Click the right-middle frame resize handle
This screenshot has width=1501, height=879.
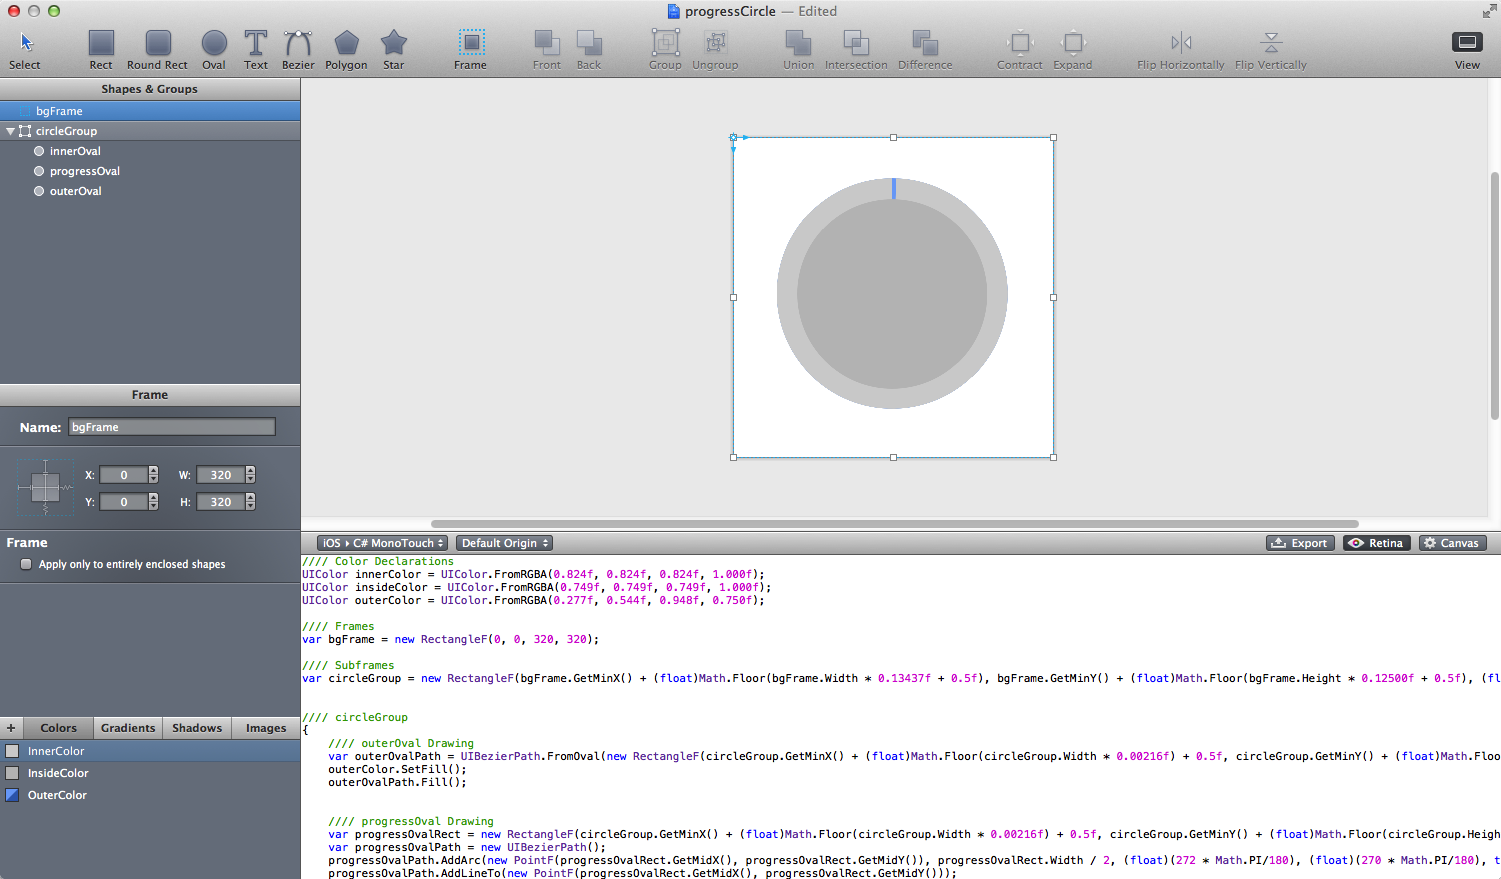1053,297
